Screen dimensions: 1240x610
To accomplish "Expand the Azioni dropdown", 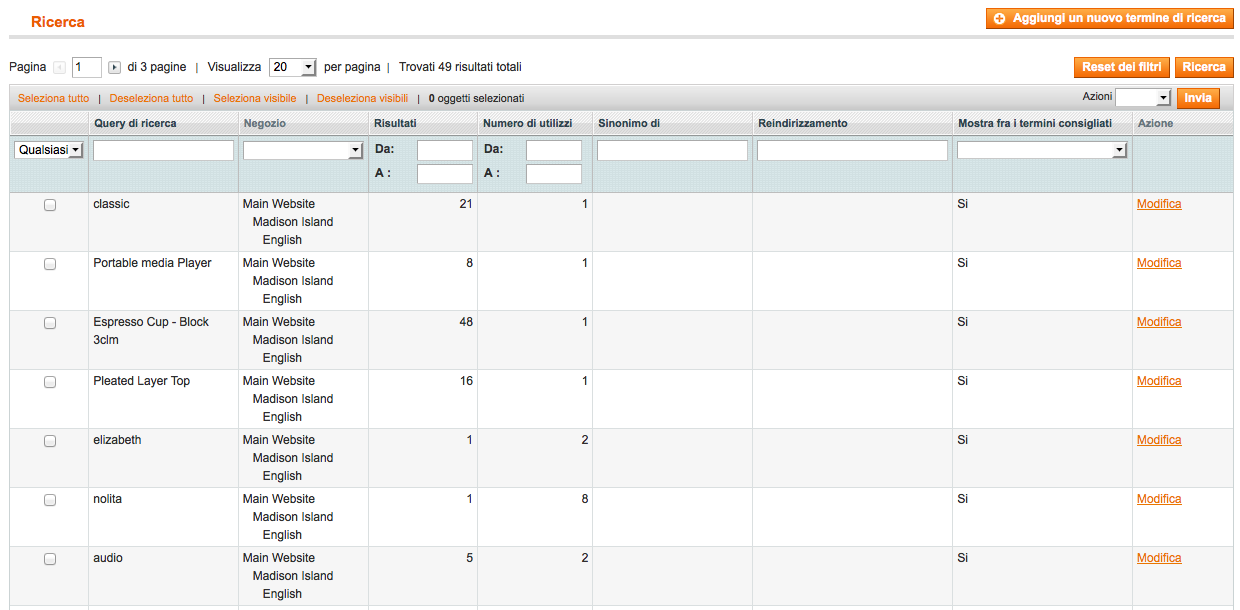I will 1142,98.
